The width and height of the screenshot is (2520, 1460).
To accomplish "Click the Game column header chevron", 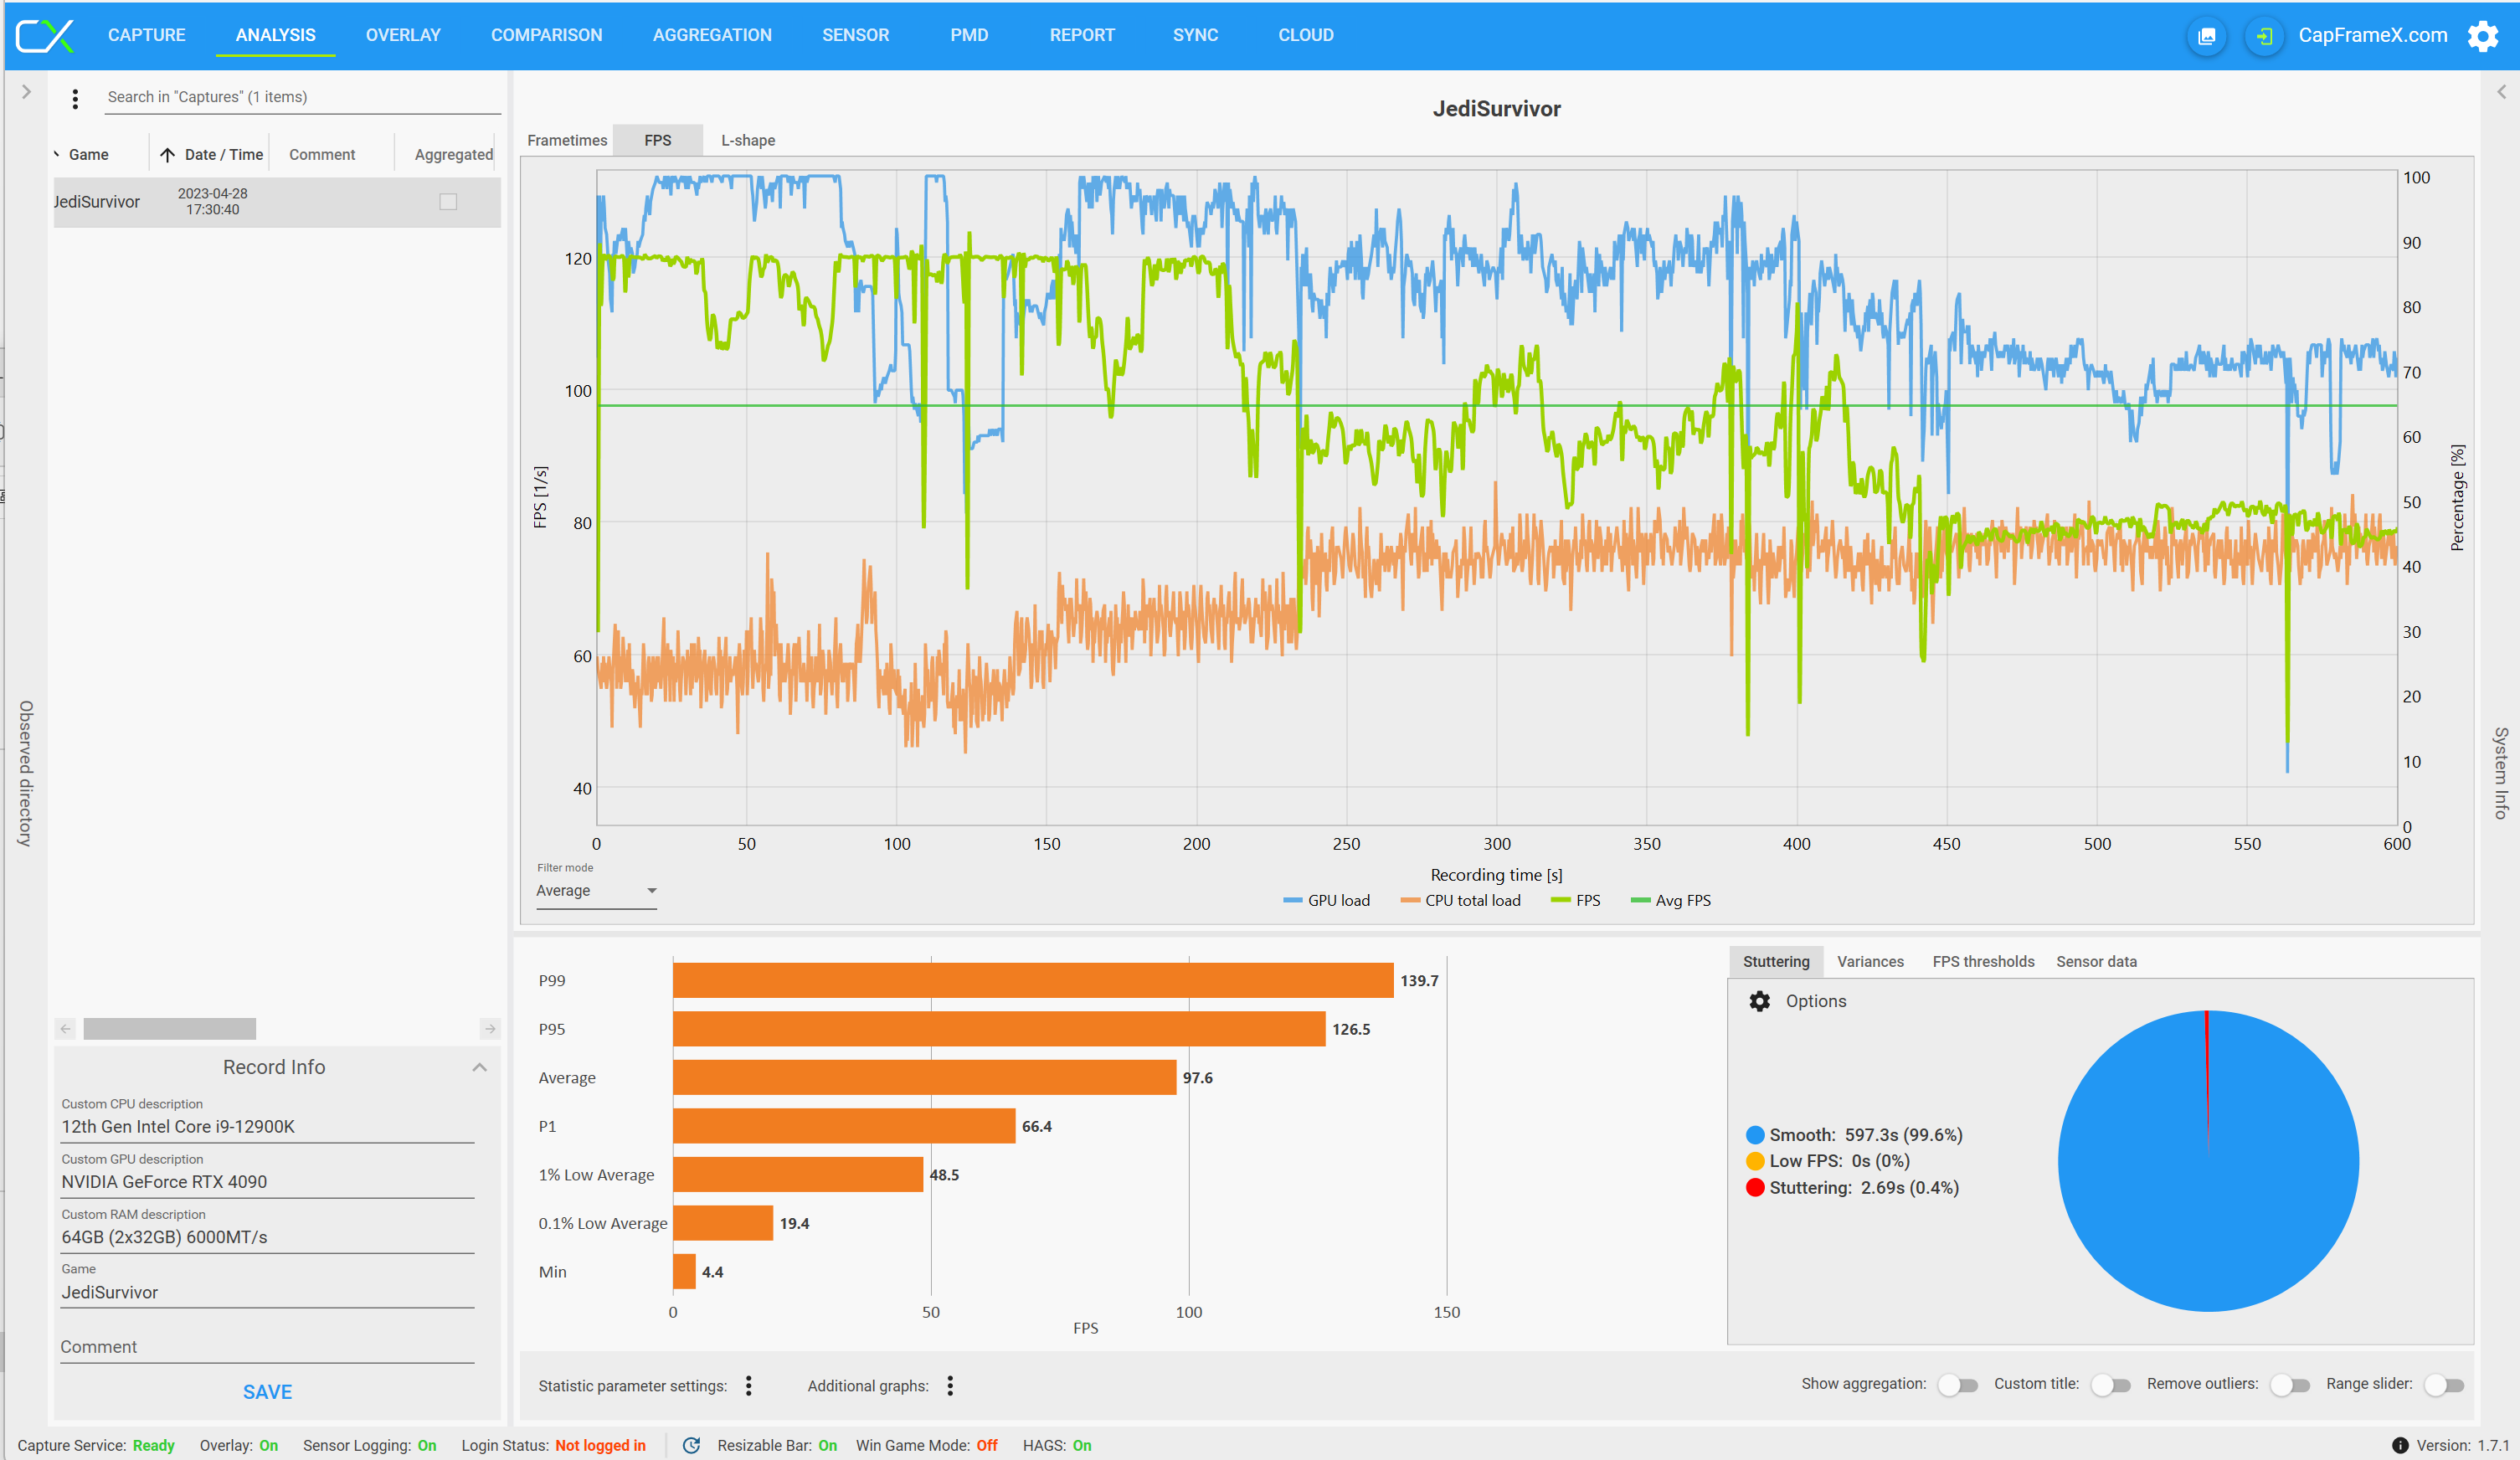I will pos(57,154).
